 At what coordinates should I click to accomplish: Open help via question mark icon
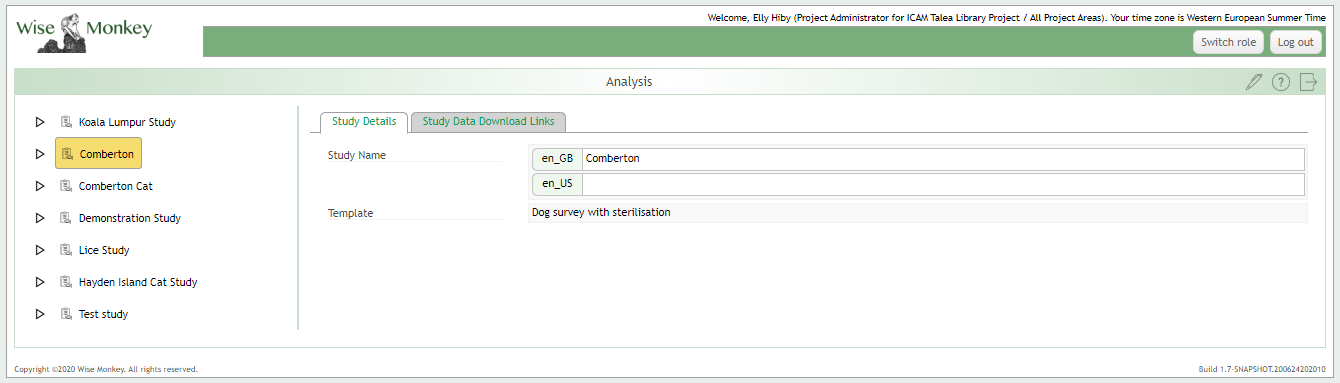point(1281,82)
